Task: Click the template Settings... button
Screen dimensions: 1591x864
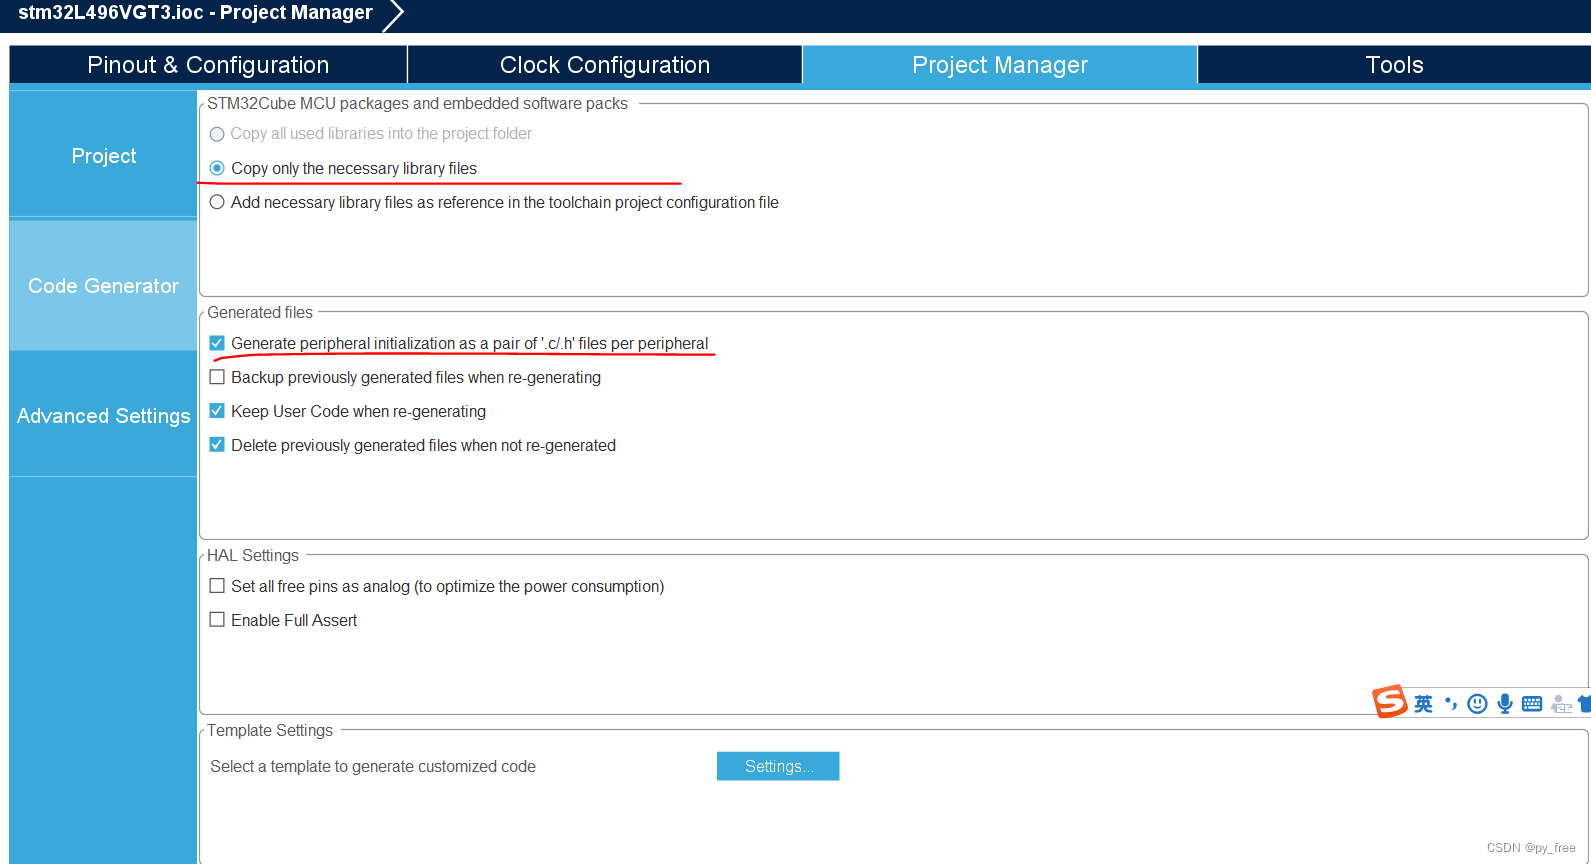Action: pos(778,766)
